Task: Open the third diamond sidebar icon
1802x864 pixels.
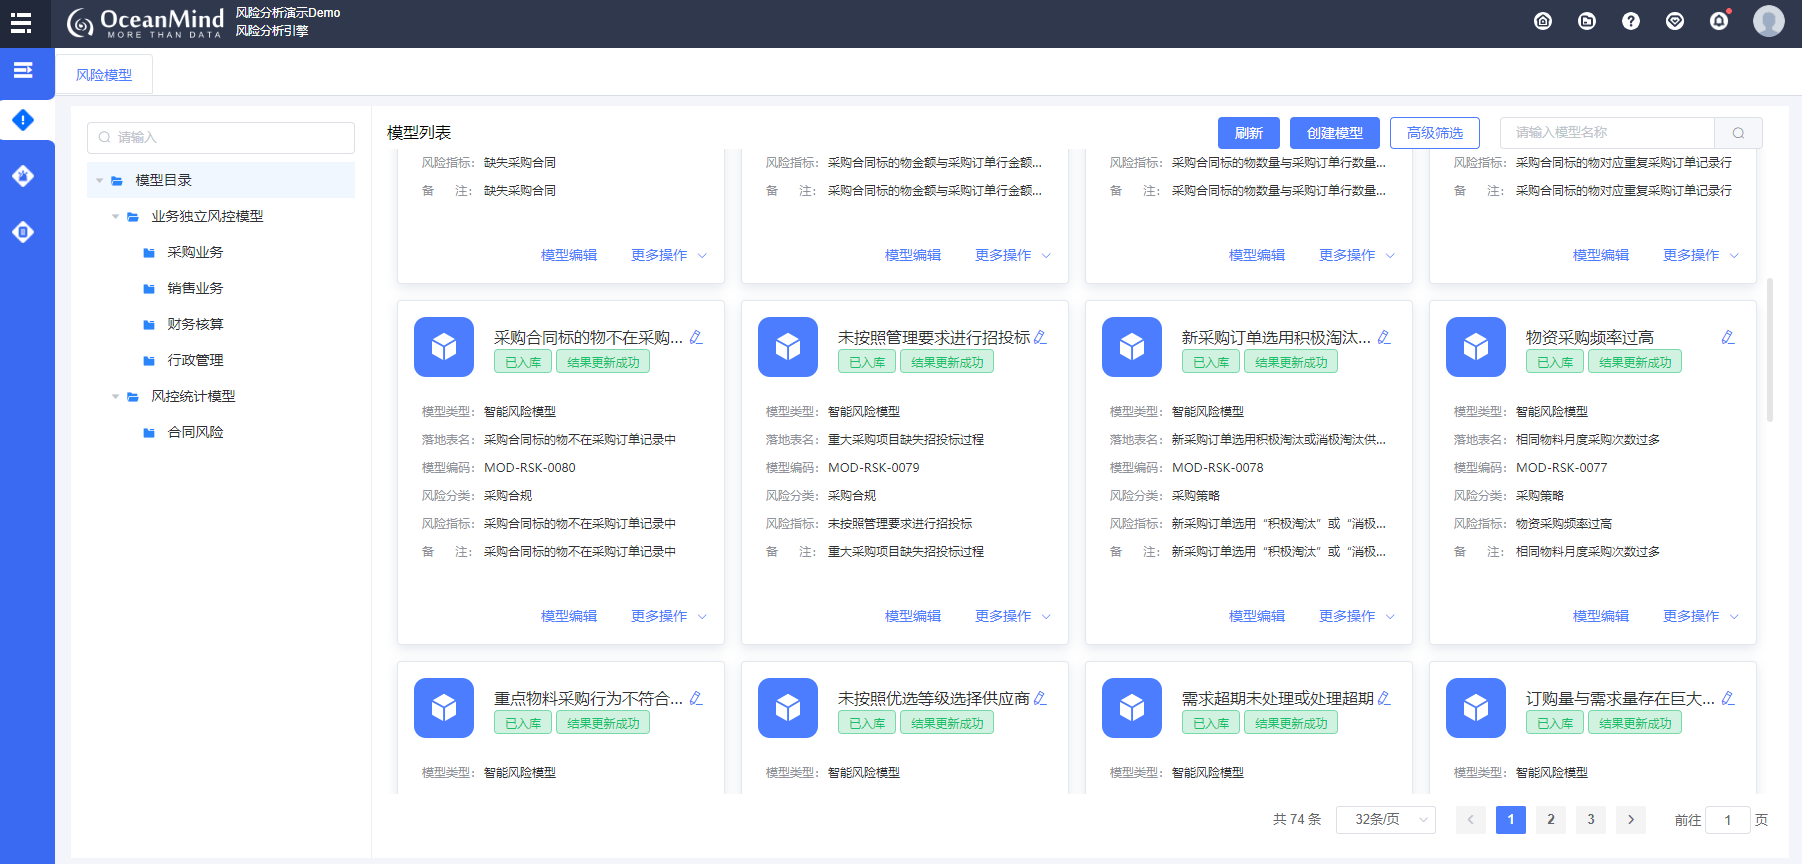Action: [x=23, y=232]
